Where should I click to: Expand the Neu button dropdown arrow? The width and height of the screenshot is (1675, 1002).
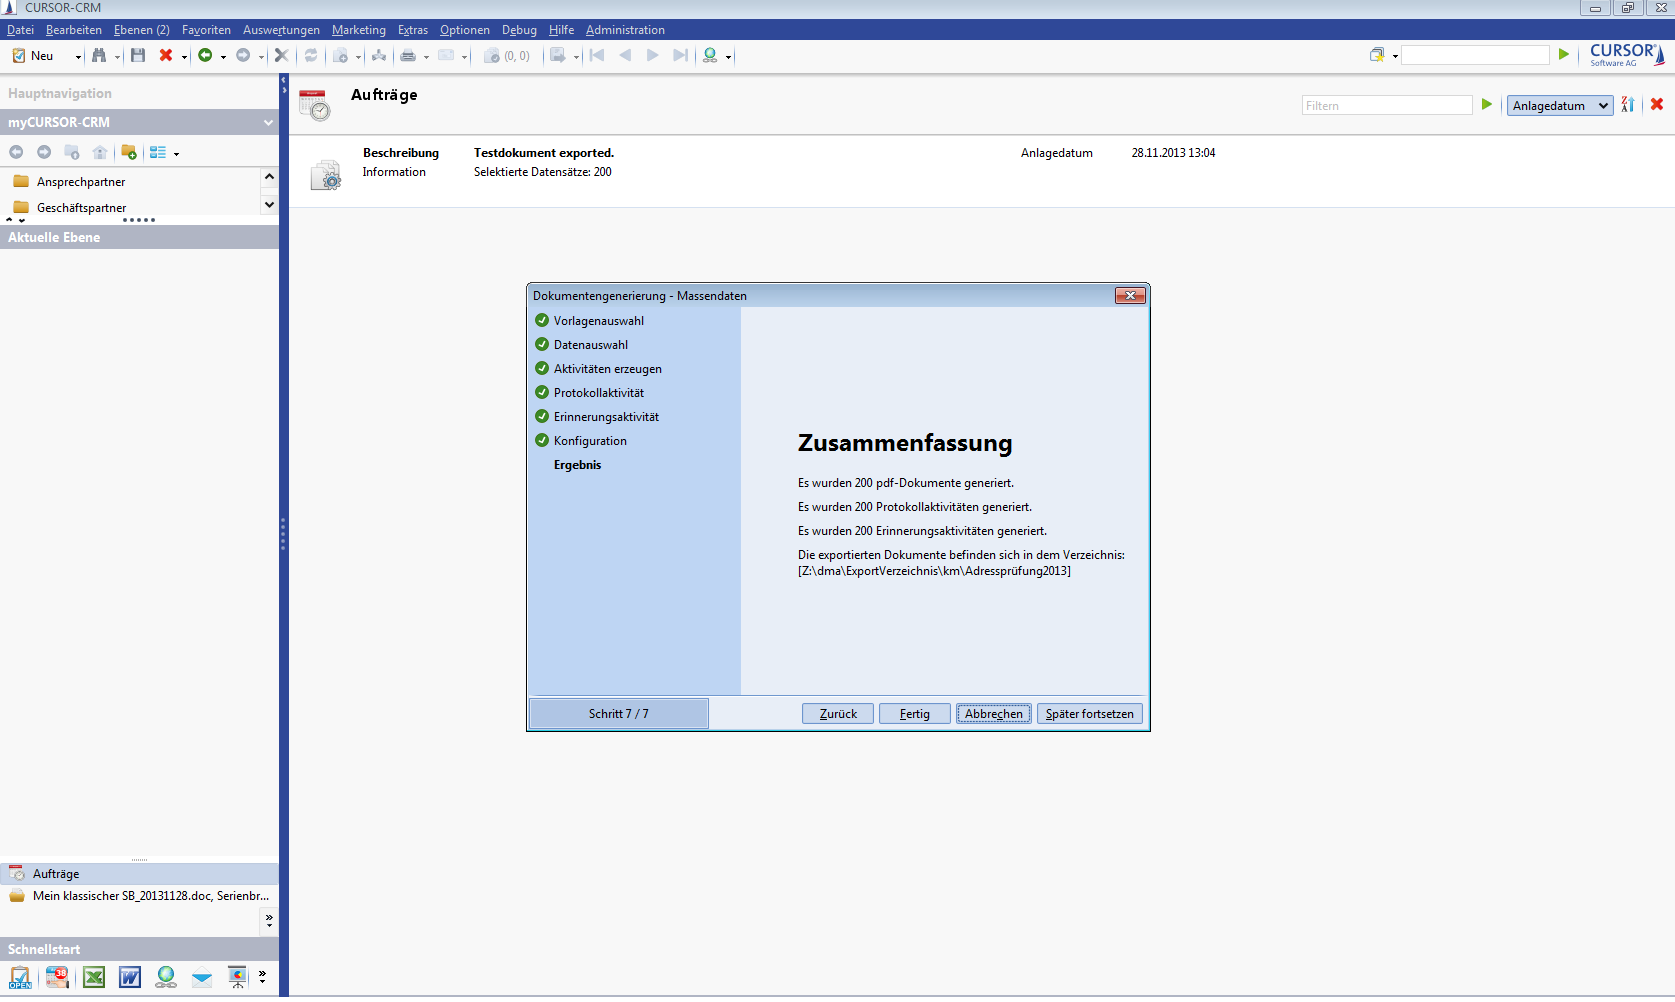click(79, 57)
